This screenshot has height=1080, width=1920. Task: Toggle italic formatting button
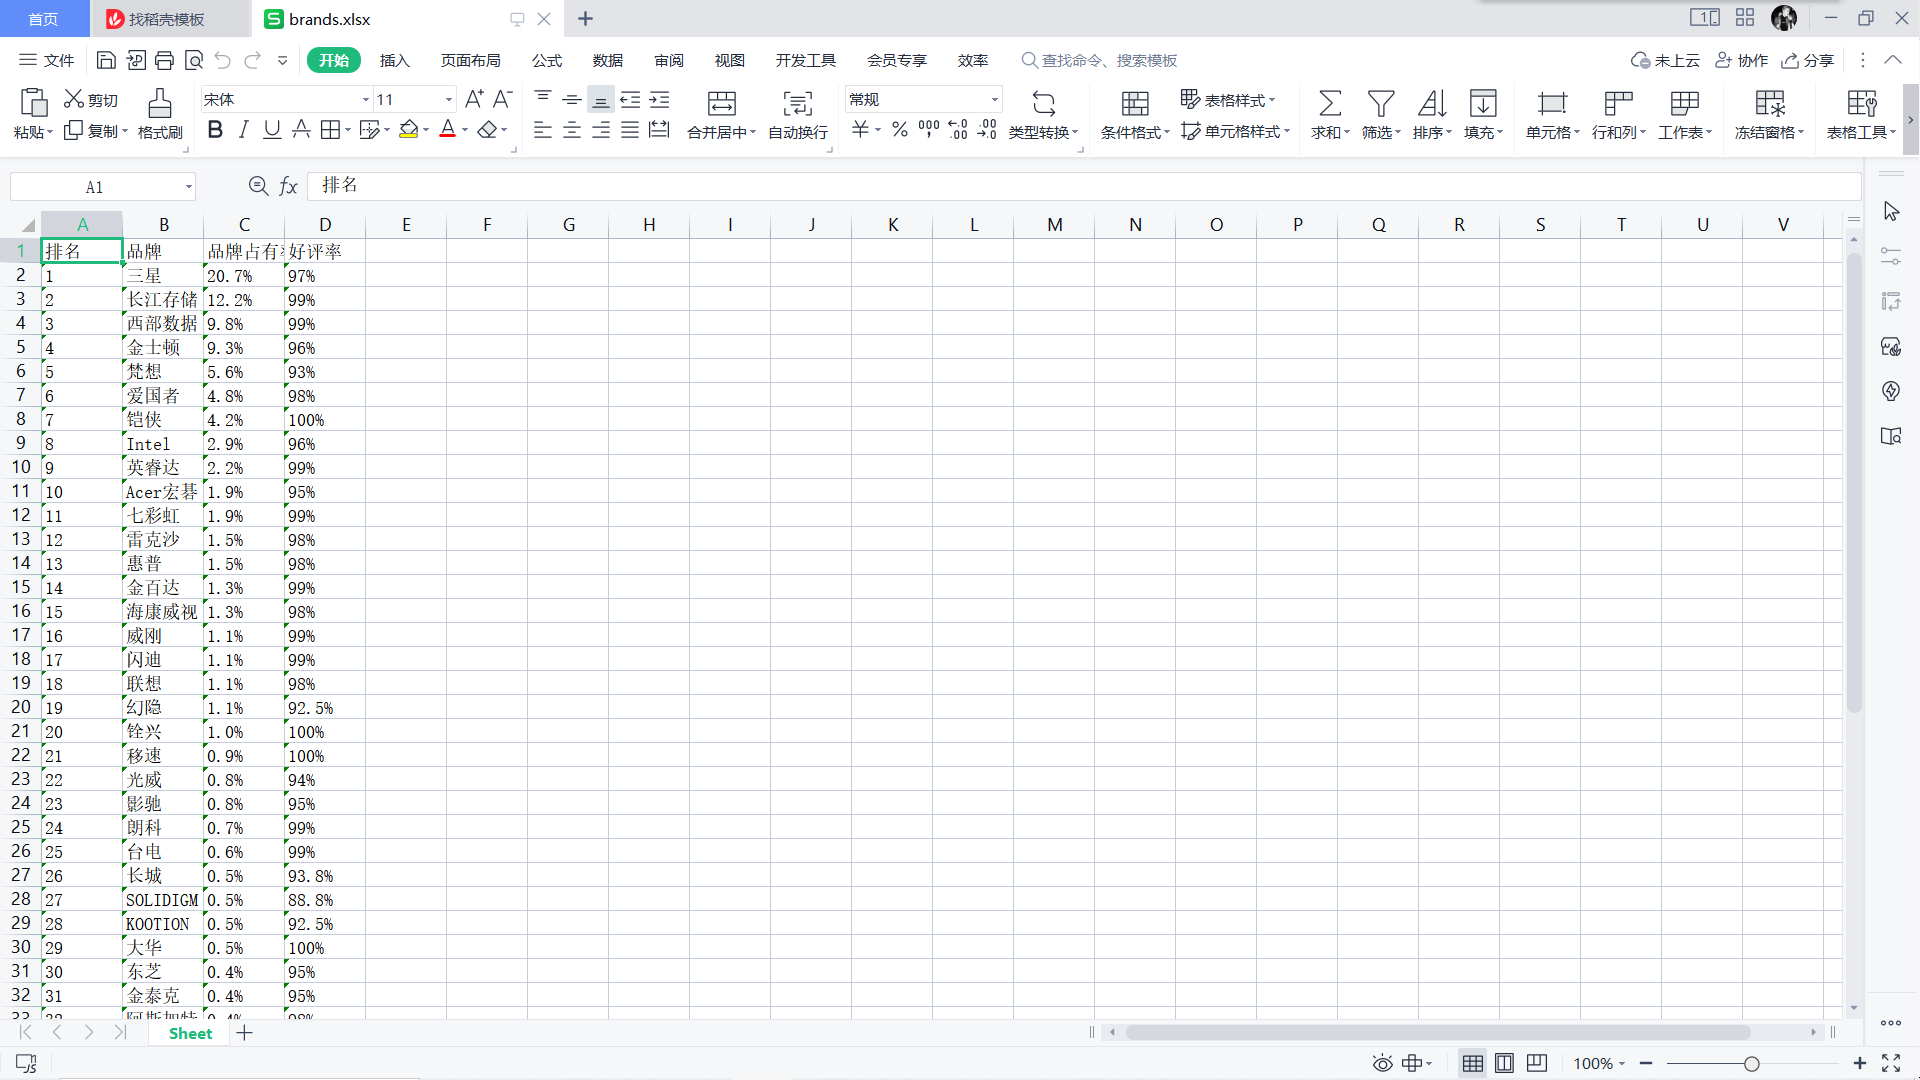pyautogui.click(x=243, y=130)
